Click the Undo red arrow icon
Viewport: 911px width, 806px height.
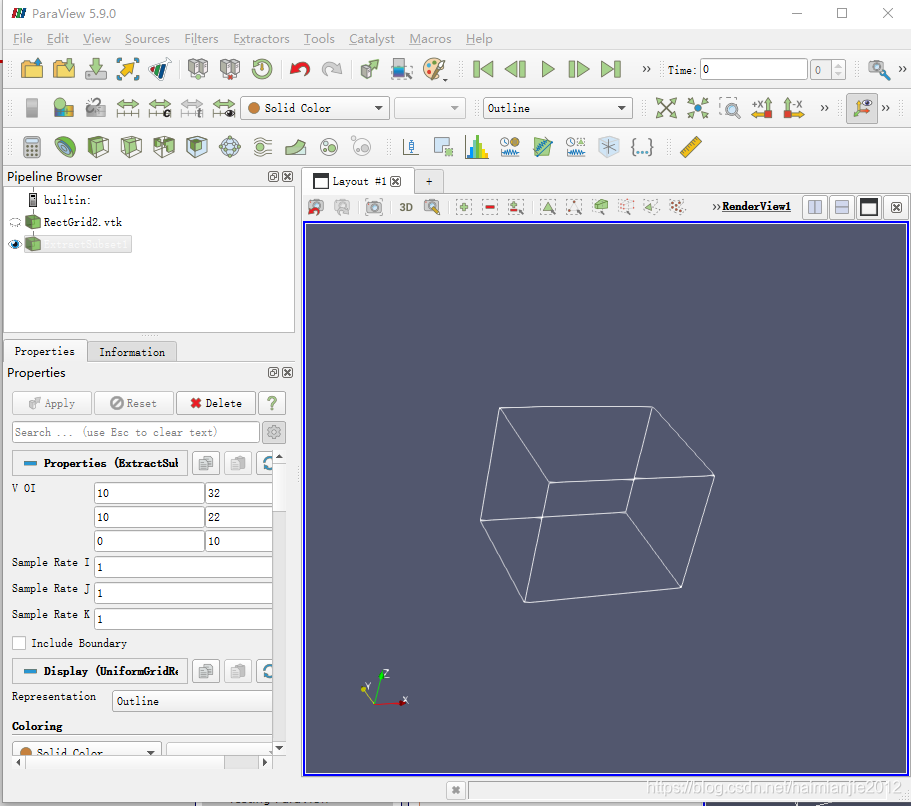tap(300, 69)
